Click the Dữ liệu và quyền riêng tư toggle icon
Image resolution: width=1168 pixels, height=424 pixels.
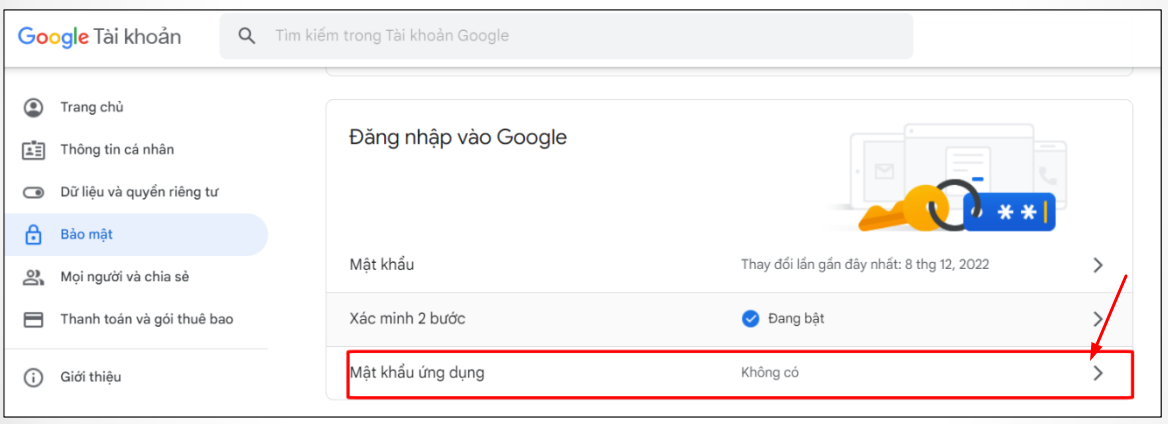[34, 192]
